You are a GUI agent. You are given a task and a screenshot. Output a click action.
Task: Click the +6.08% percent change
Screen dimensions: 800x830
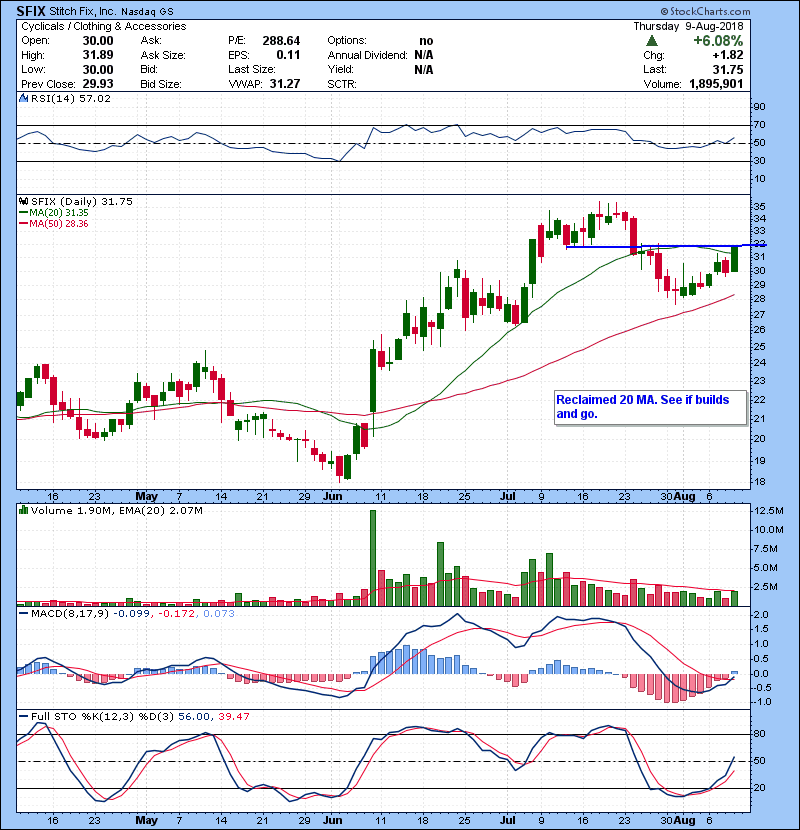click(x=718, y=41)
